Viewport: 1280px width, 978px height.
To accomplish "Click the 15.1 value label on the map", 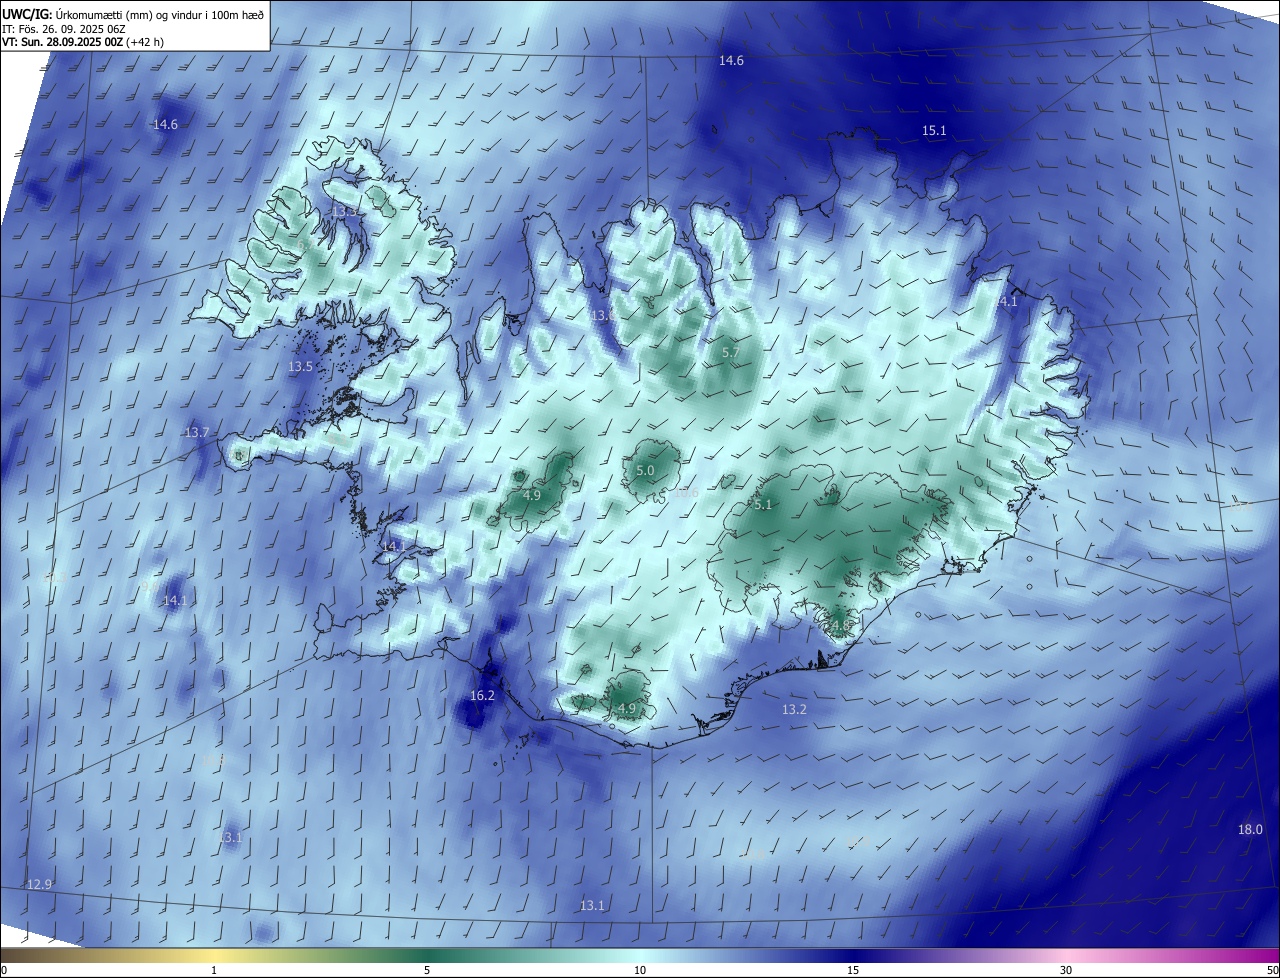I will pos(934,131).
